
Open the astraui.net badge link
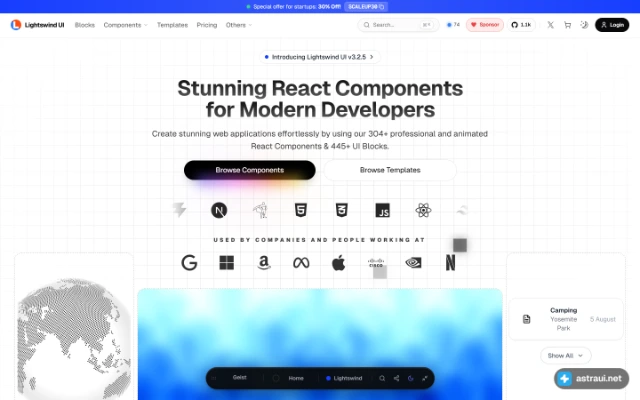click(591, 378)
